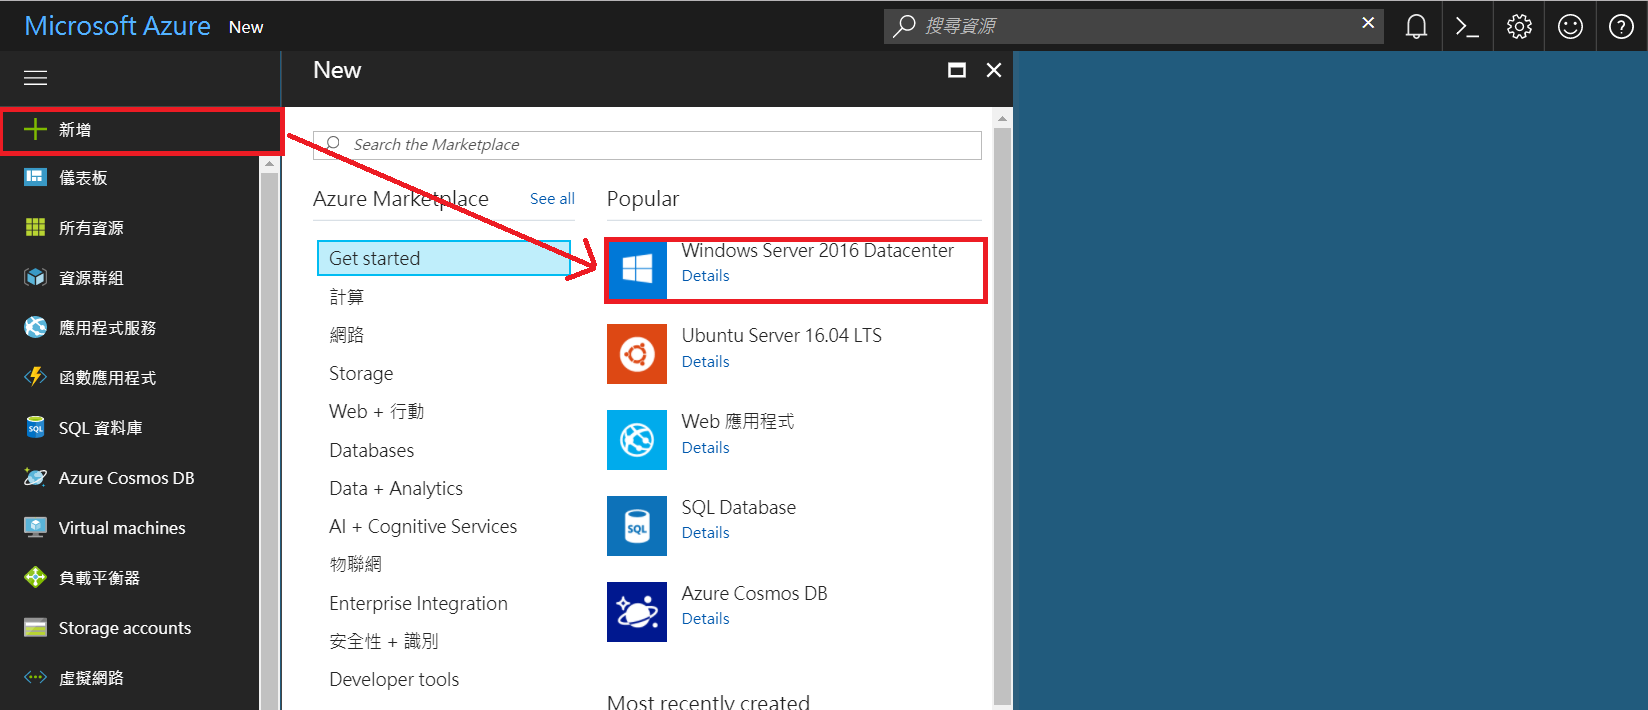Click the 虛擬網路 icon
Image resolution: width=1648 pixels, height=710 pixels.
tap(35, 677)
